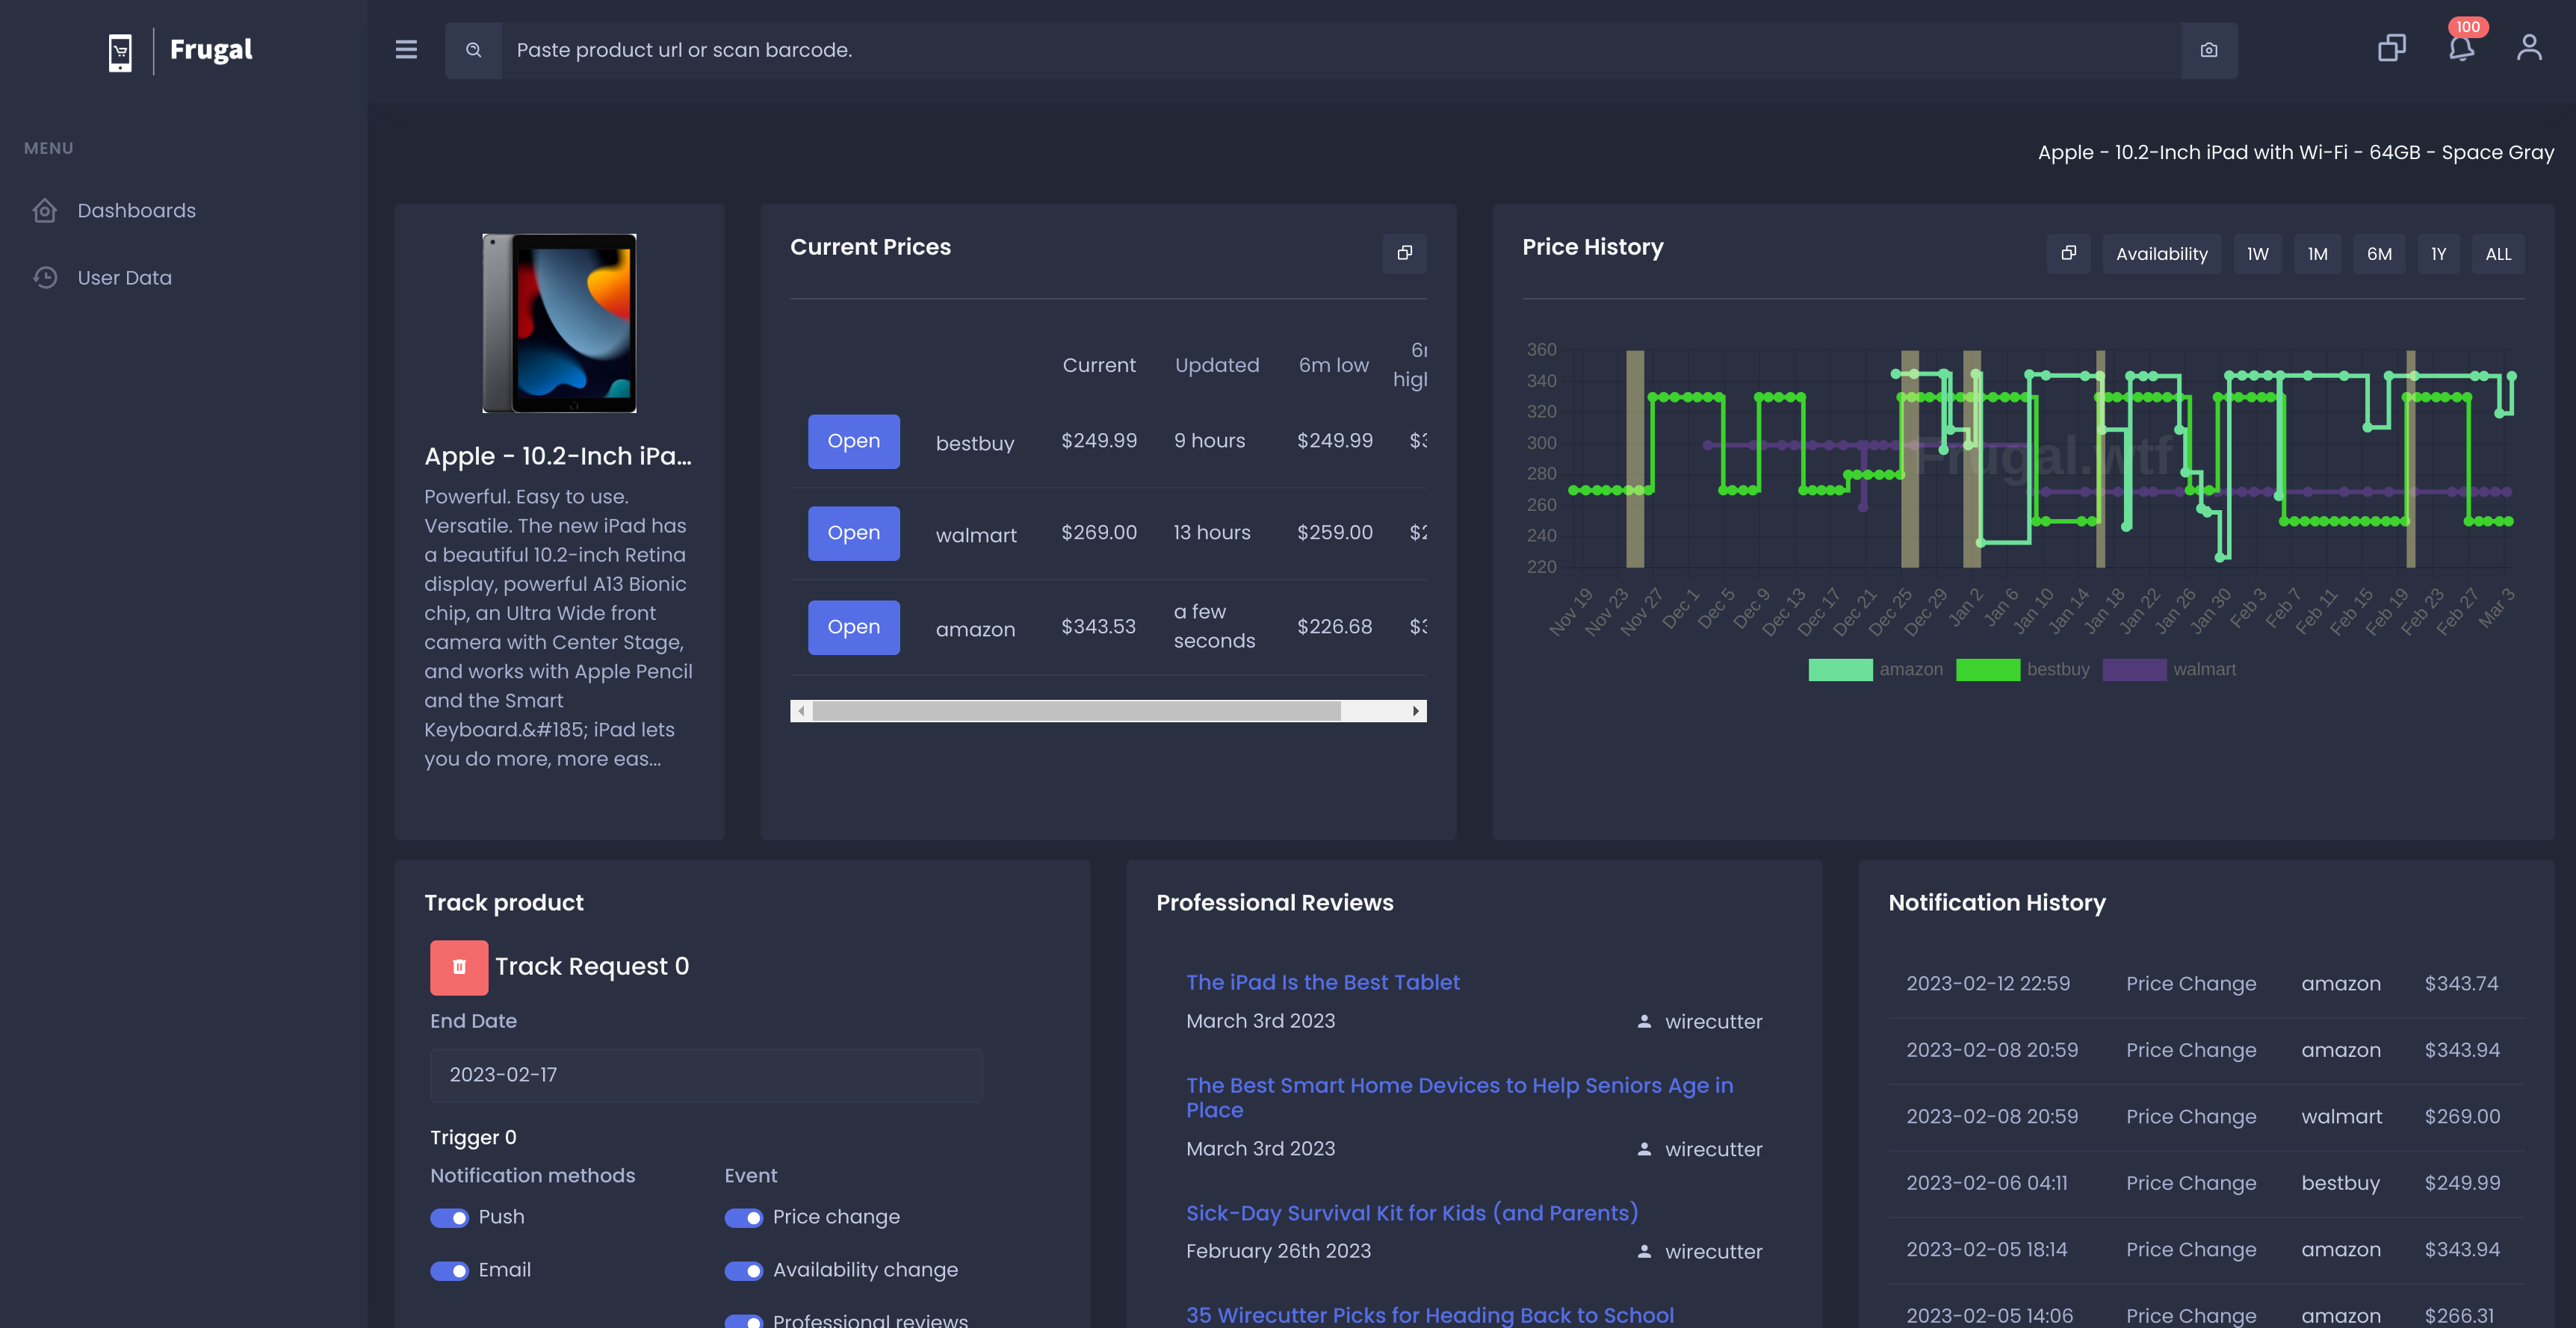
Task: Click the End Date field 2023-02-17
Action: click(x=706, y=1075)
